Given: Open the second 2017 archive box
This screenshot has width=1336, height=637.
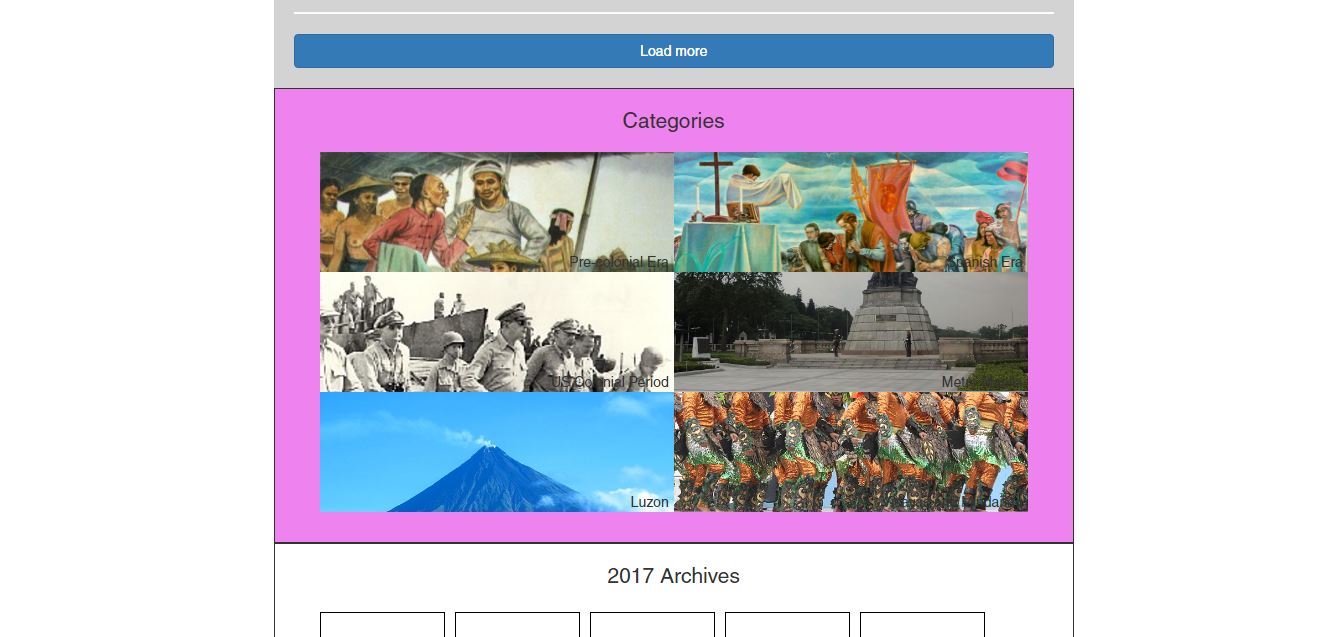Looking at the screenshot, I should pyautogui.click(x=517, y=625).
